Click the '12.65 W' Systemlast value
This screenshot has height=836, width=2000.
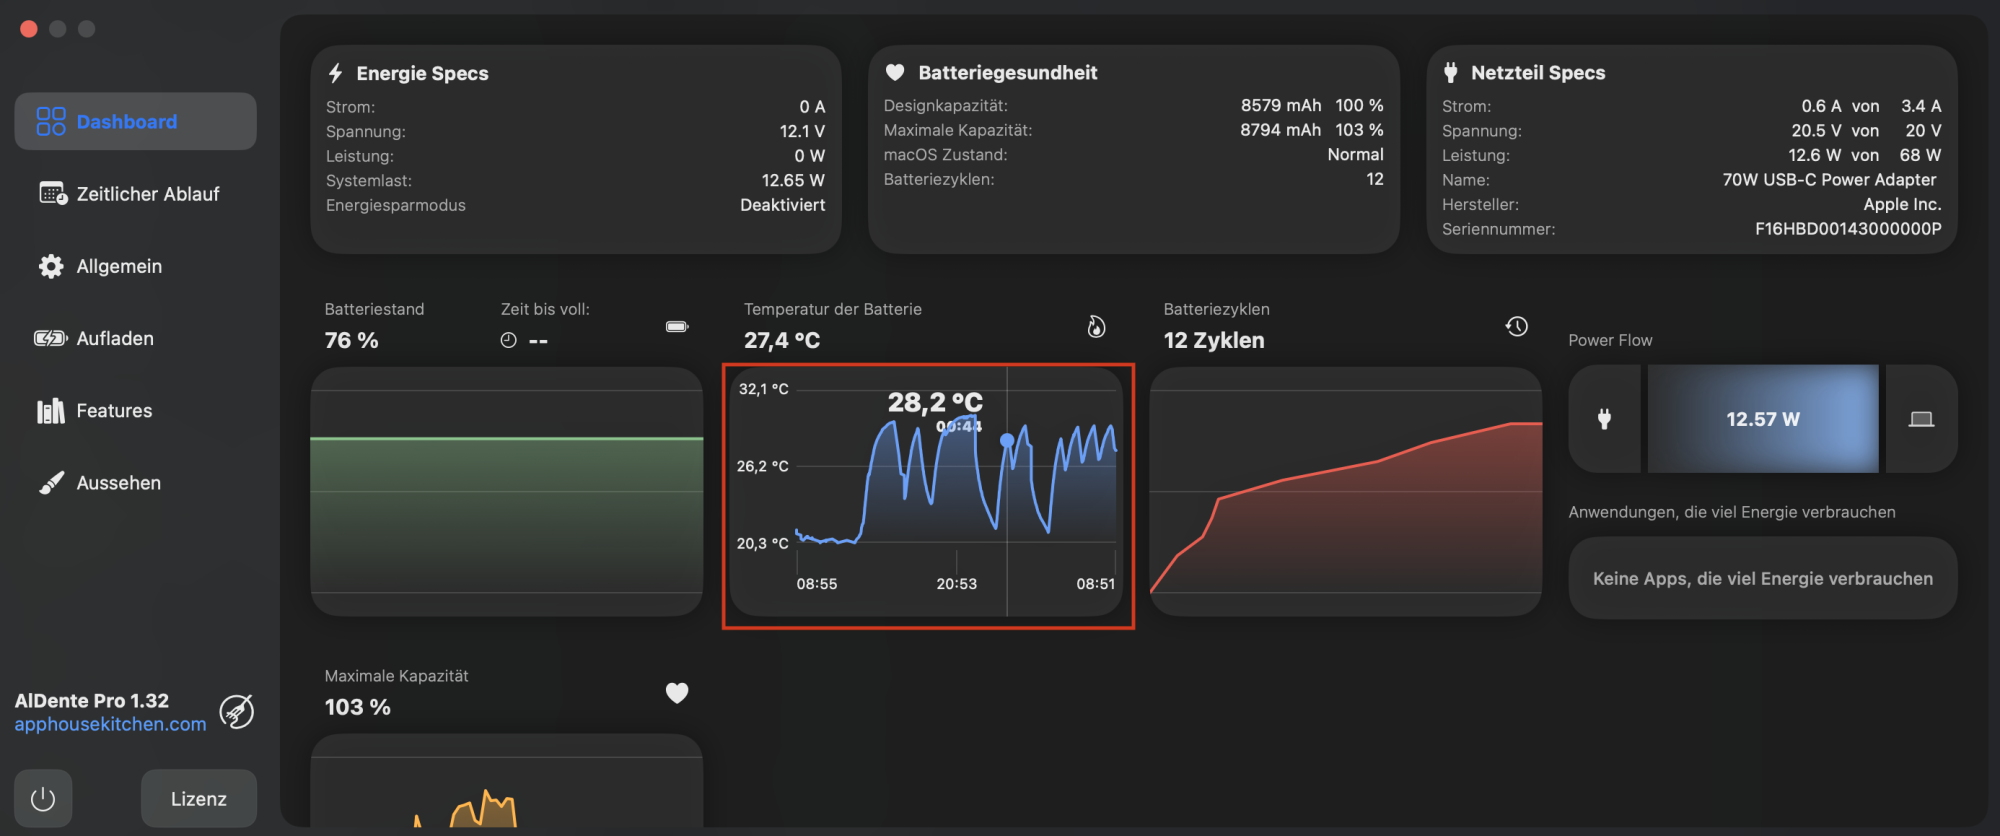click(x=793, y=180)
